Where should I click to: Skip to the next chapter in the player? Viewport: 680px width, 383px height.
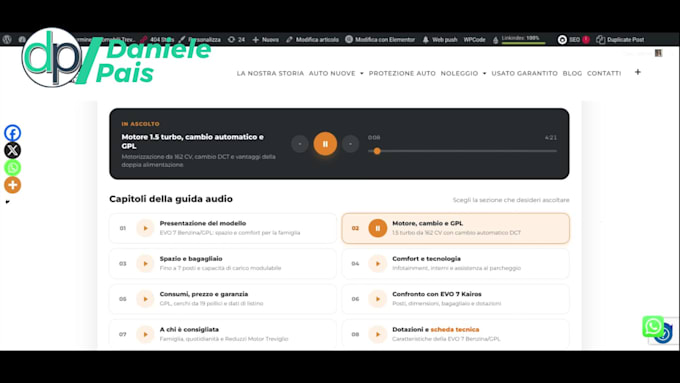point(350,144)
